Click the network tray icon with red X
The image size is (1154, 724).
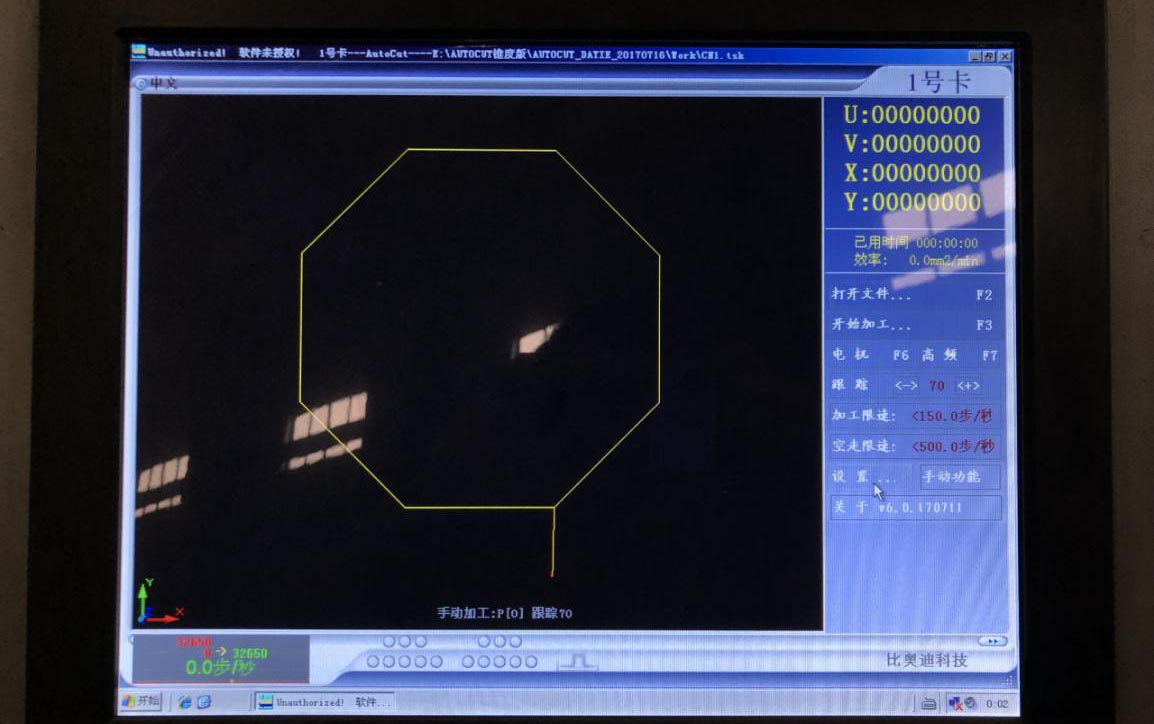(955, 703)
